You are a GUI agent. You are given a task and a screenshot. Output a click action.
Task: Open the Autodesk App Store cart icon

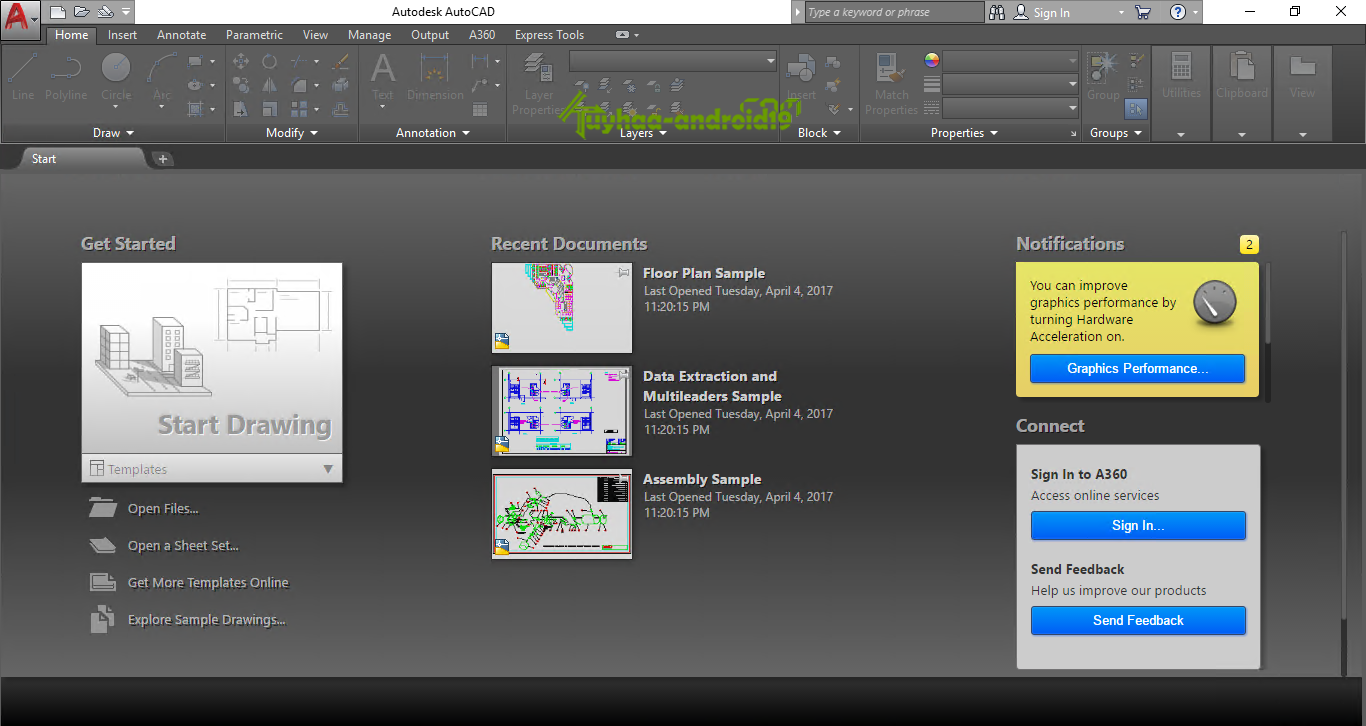pyautogui.click(x=1143, y=12)
